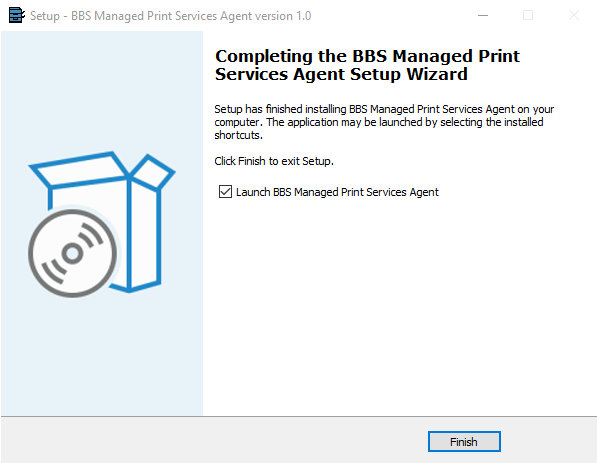The width and height of the screenshot is (597, 463).
Task: Click the installer box and disc graphic
Action: click(x=102, y=224)
